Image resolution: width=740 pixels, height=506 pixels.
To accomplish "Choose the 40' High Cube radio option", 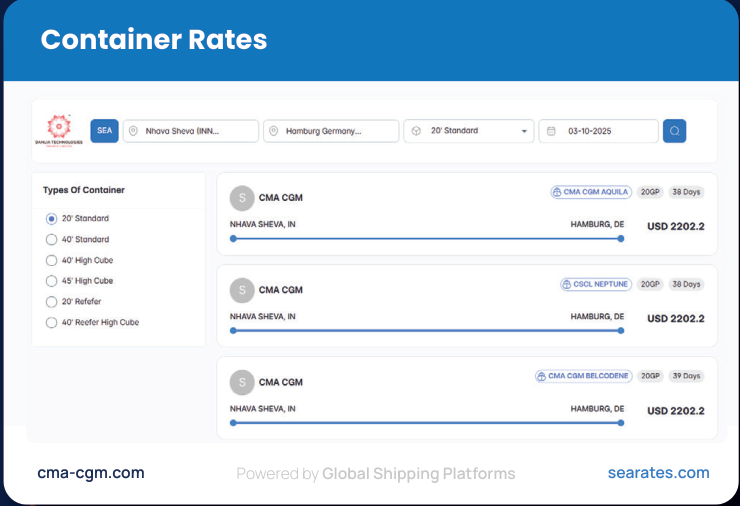I will 51,260.
